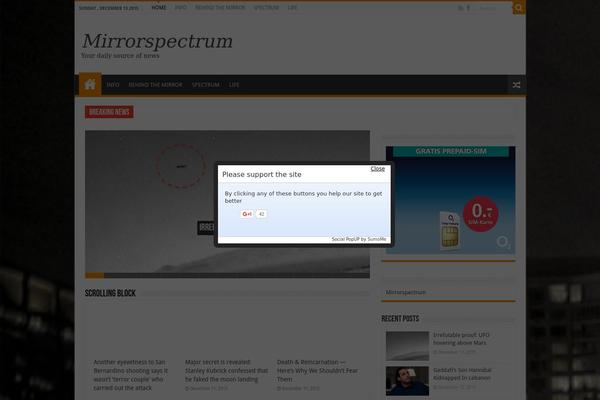
Task: Click the RECENT POSTS heading
Action: click(400, 318)
